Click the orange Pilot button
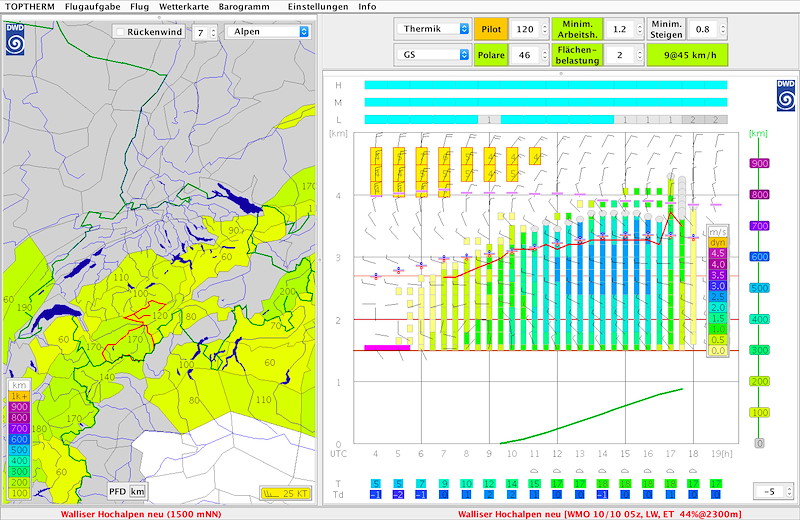This screenshot has width=800, height=520. (491, 29)
